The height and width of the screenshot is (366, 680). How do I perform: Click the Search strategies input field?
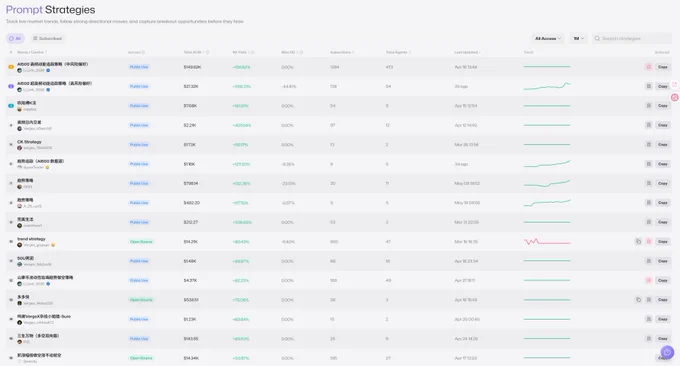point(632,39)
